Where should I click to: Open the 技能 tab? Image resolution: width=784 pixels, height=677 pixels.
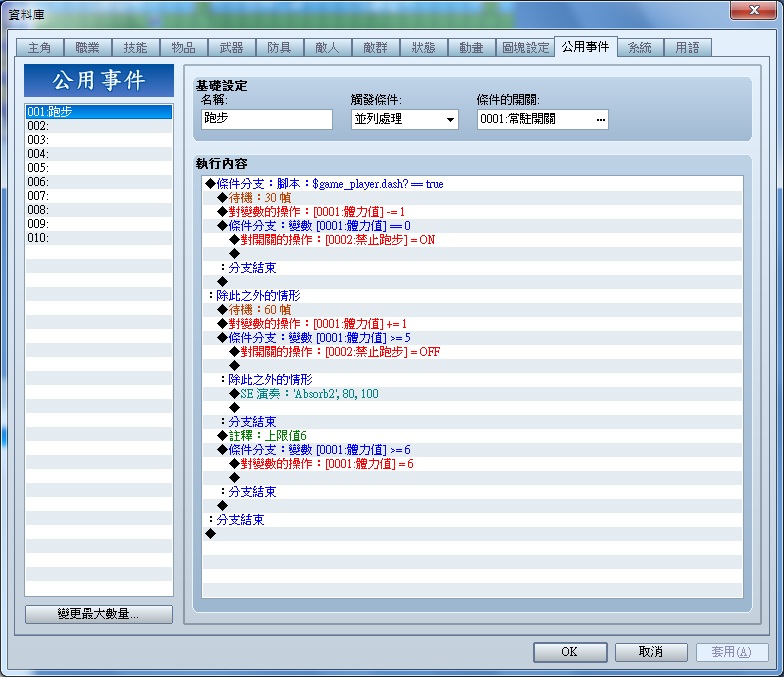click(x=136, y=48)
